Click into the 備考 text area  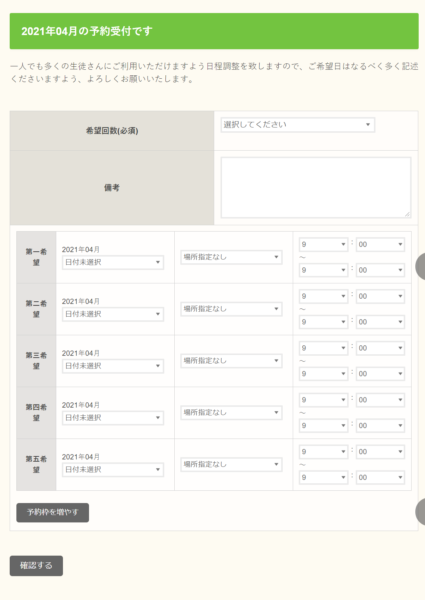(x=316, y=188)
